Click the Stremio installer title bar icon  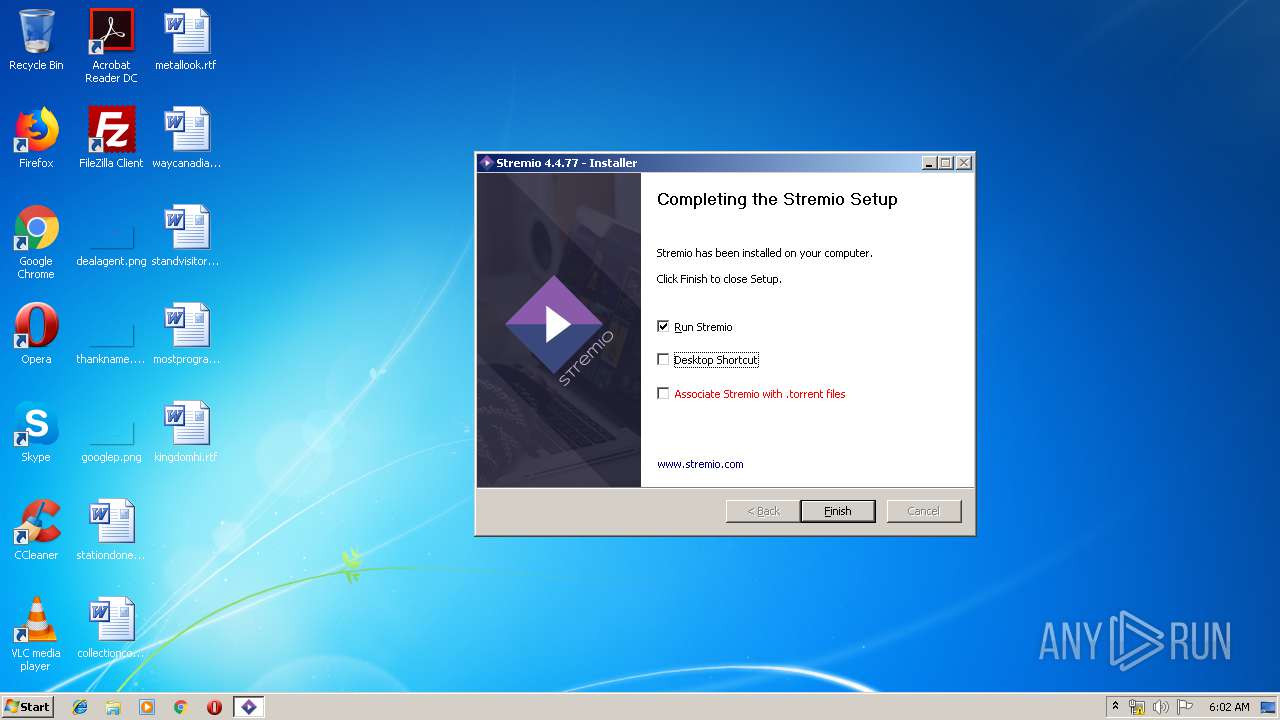[x=487, y=162]
